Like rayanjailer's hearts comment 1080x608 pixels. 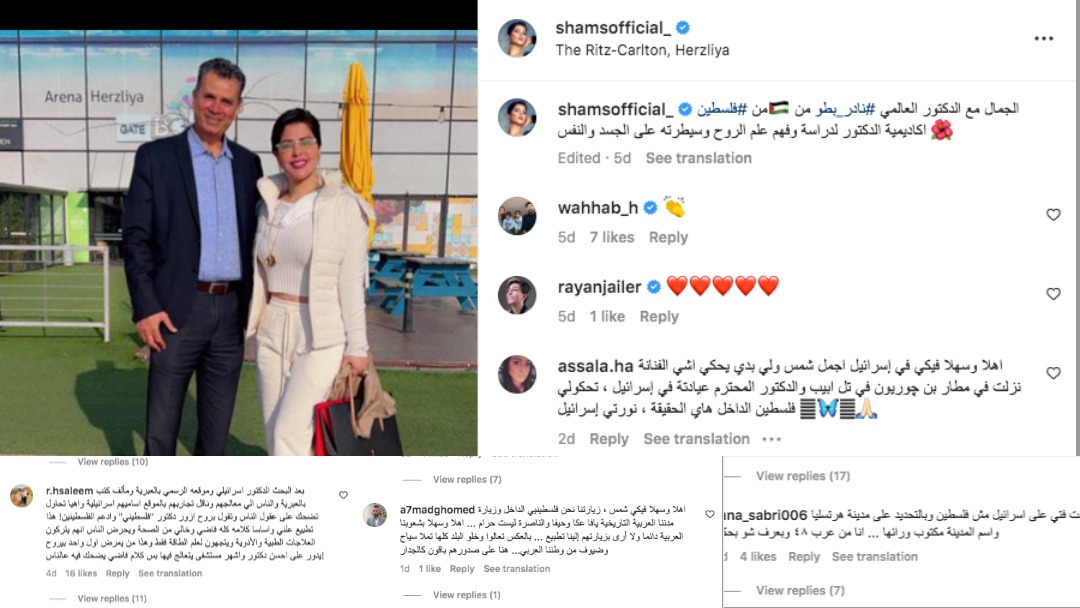click(1053, 294)
